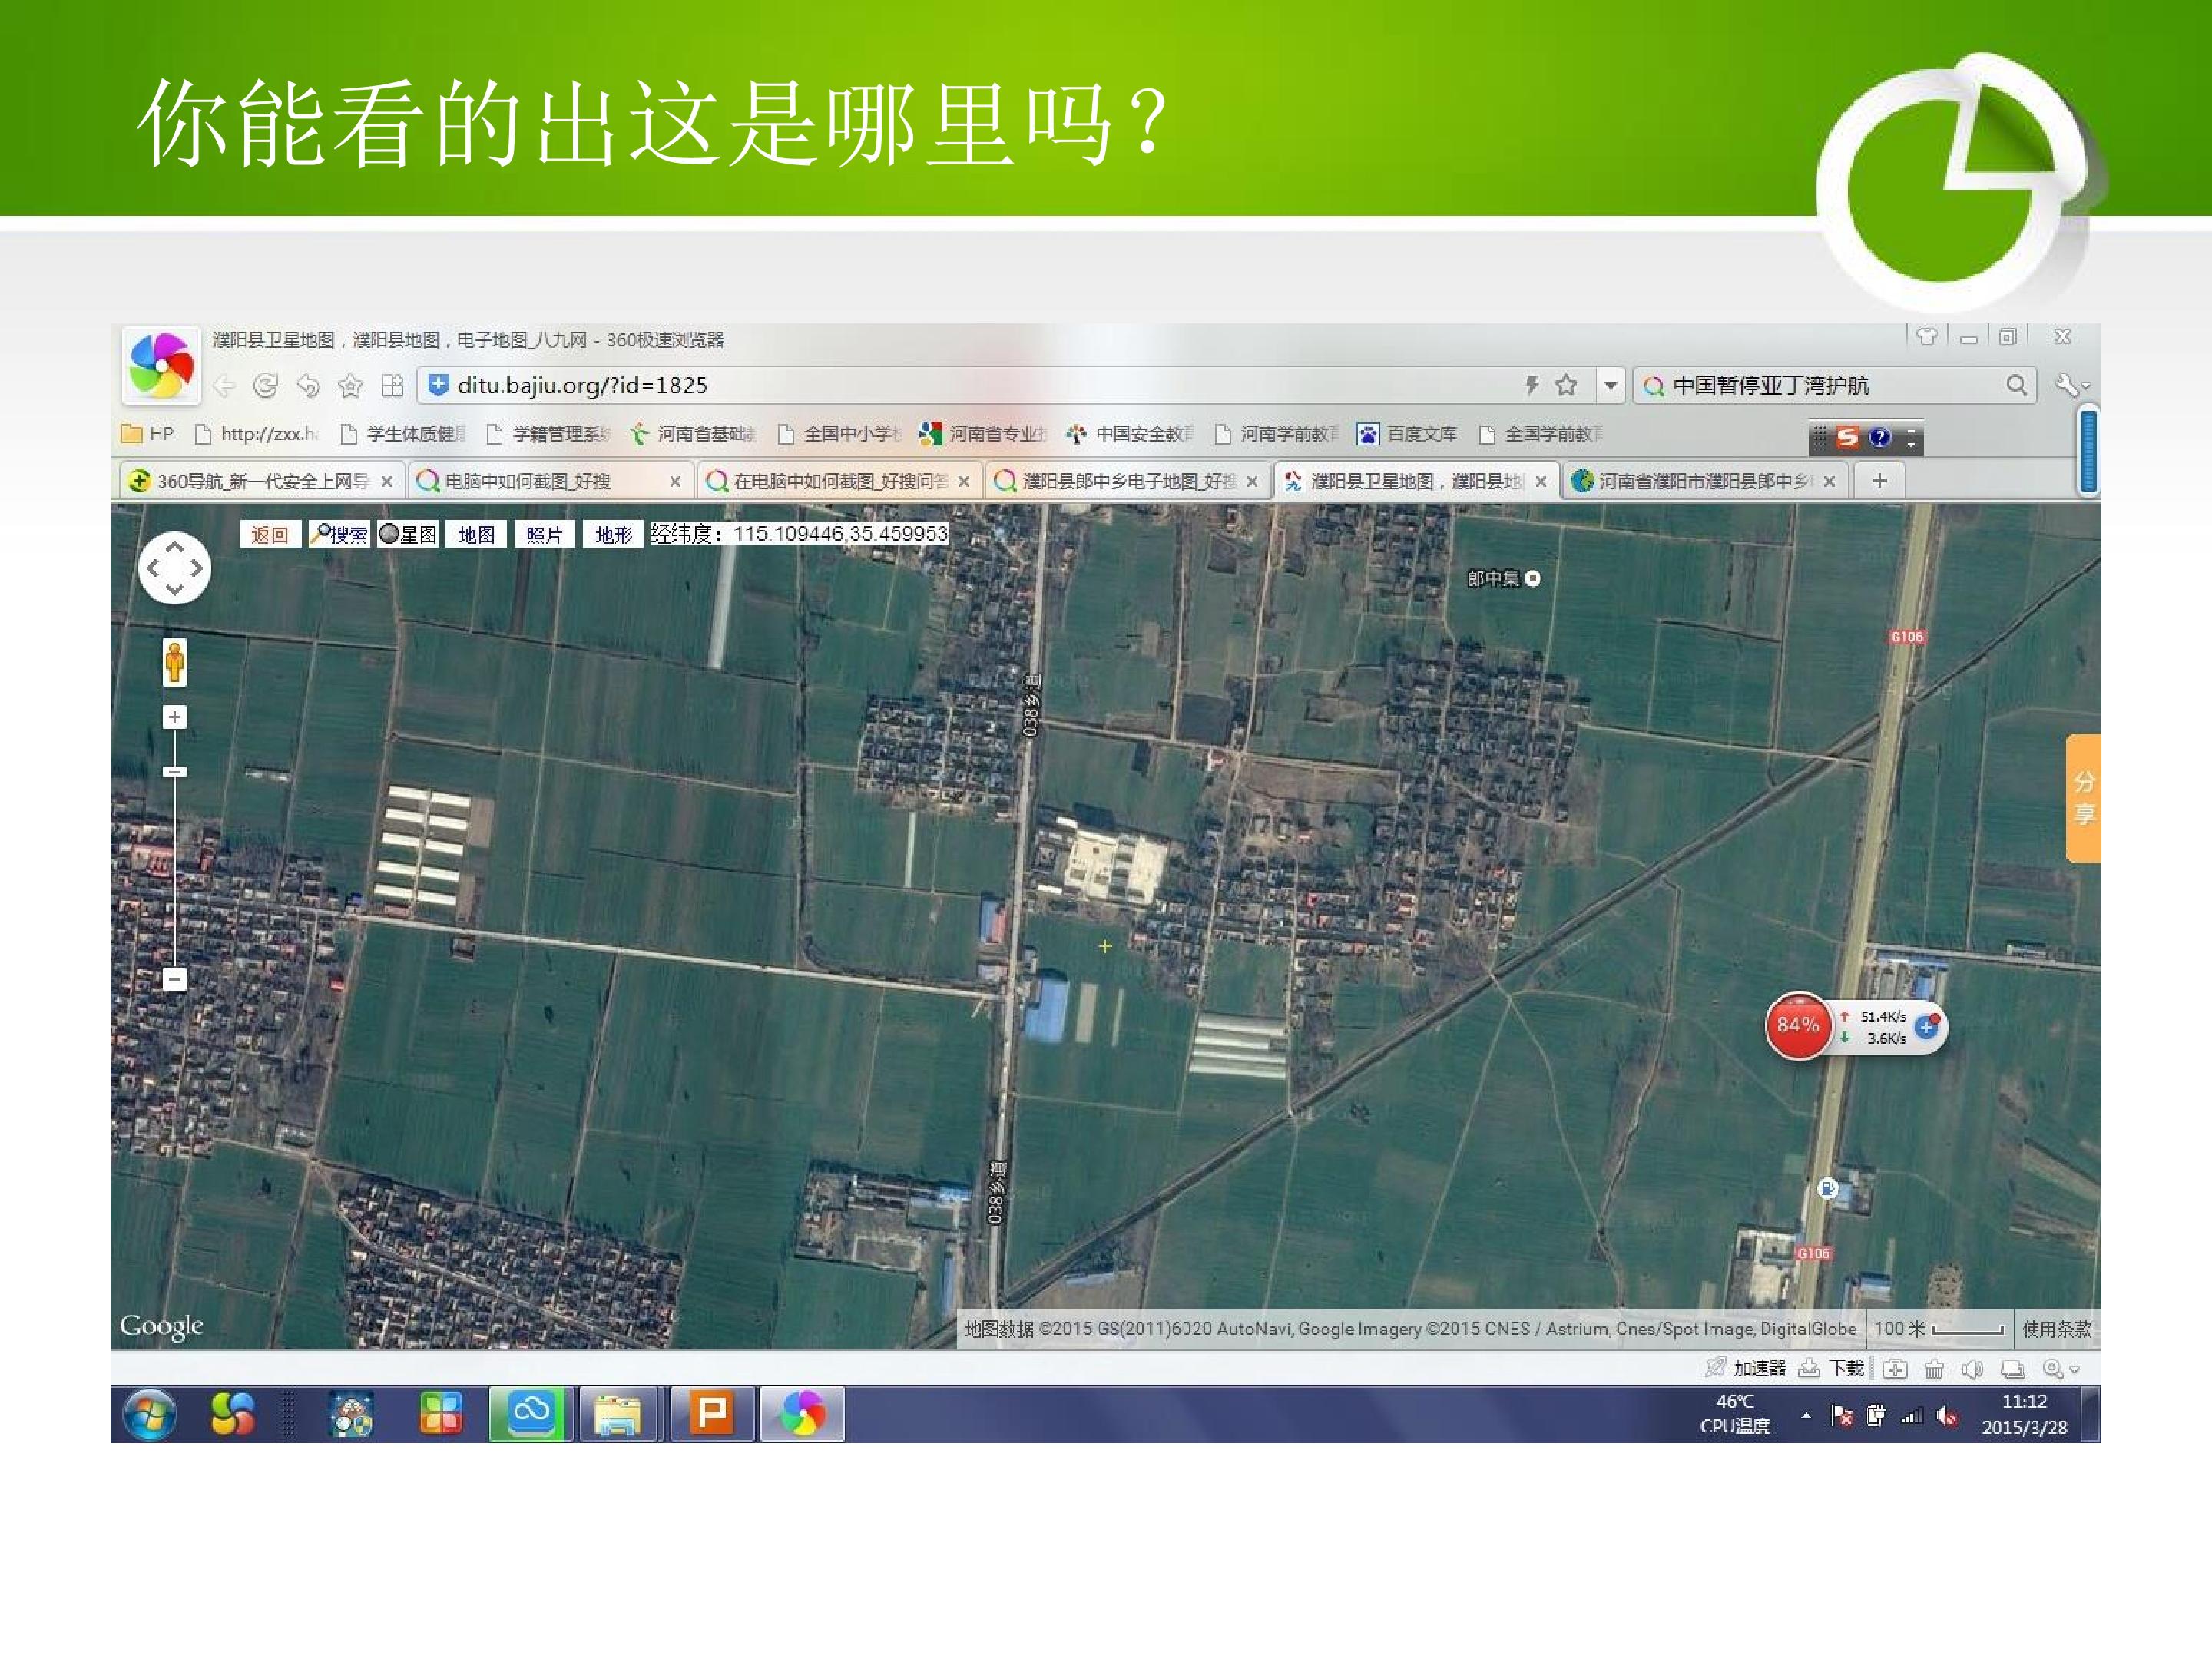This screenshot has height=1659, width=2212.
Task: Click the browser back arrow icon
Action: [224, 385]
